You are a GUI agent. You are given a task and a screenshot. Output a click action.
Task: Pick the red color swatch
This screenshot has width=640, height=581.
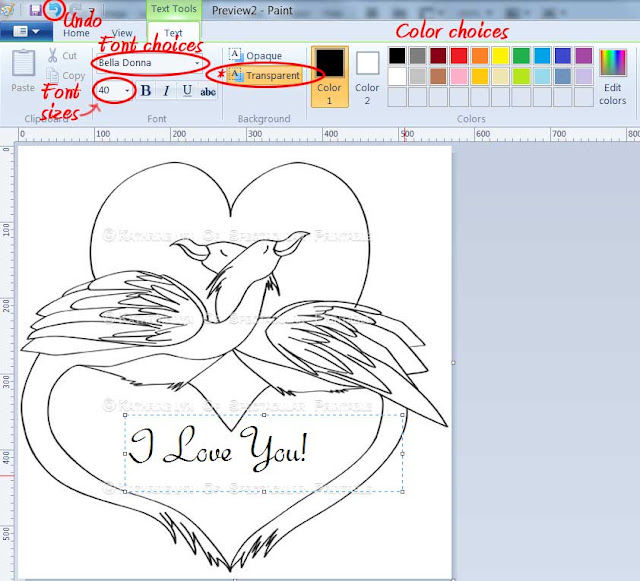[459, 56]
